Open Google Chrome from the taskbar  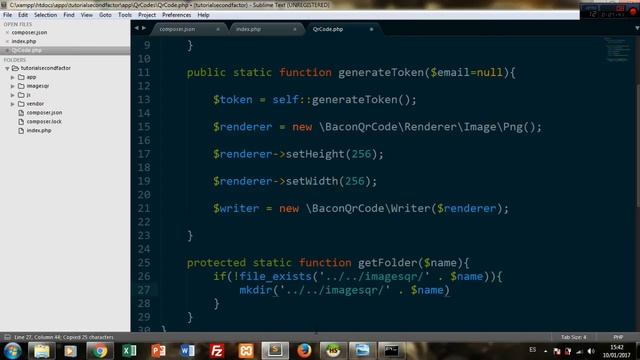(100, 351)
